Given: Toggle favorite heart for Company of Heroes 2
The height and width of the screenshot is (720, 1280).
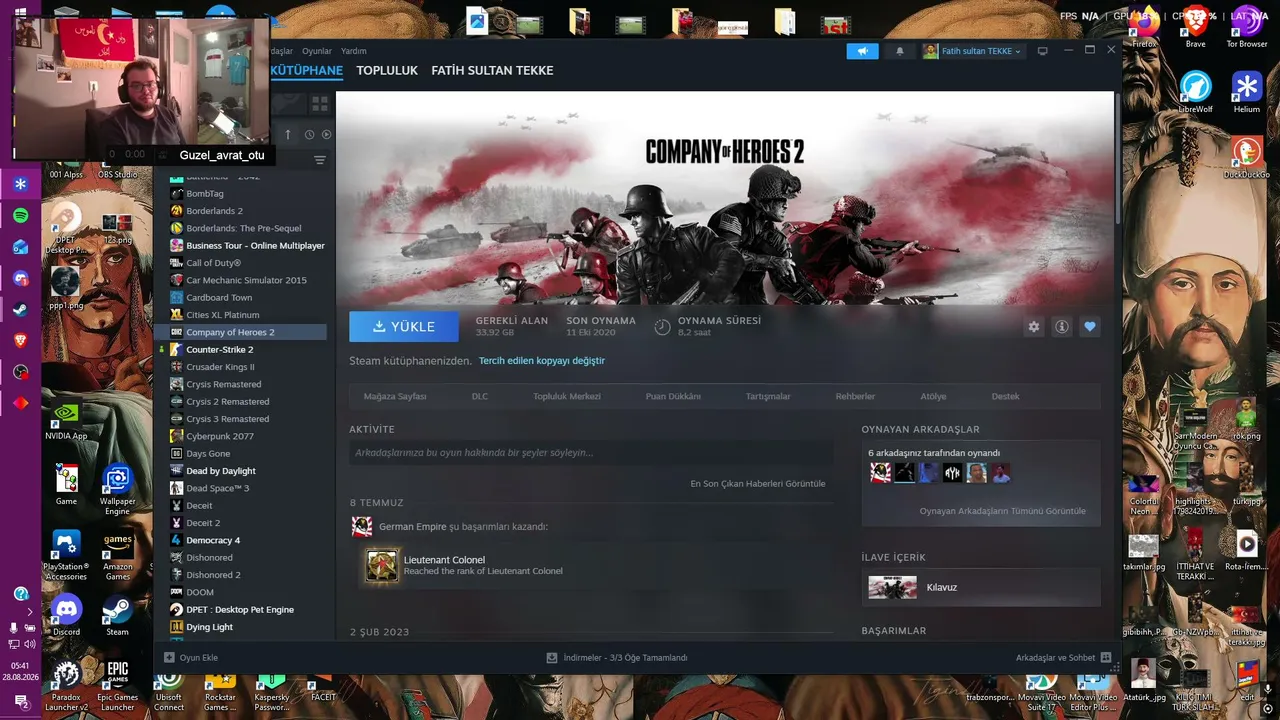Looking at the screenshot, I should 1090,327.
